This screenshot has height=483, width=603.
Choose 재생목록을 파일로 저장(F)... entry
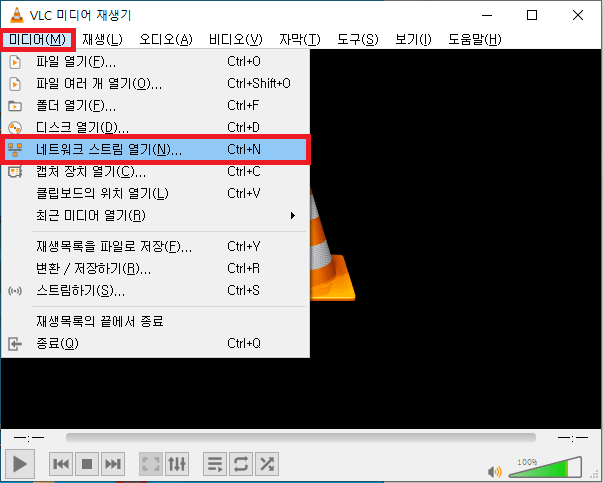(155, 246)
